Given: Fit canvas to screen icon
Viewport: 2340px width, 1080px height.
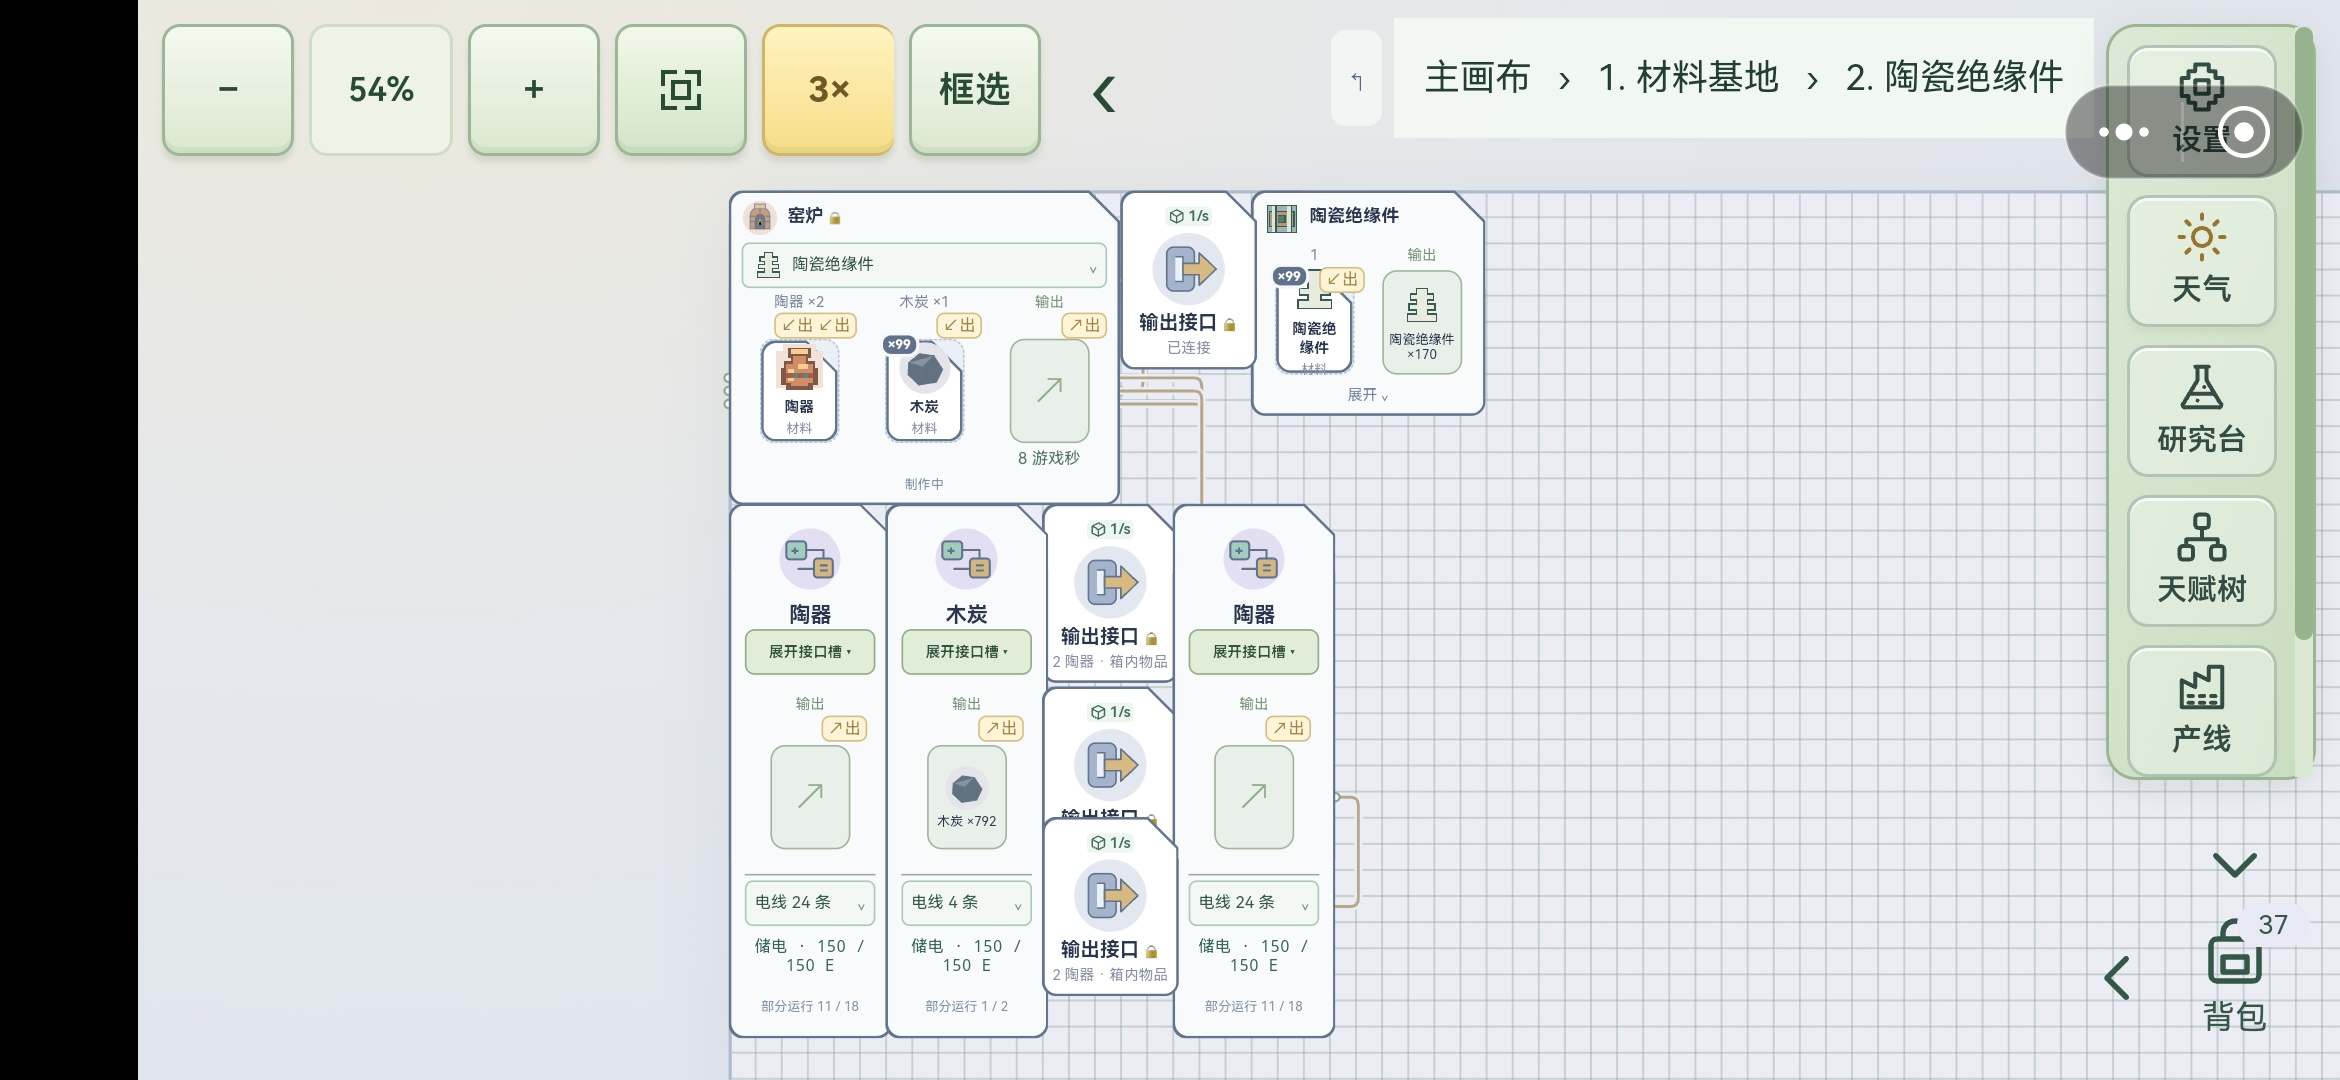Looking at the screenshot, I should [x=681, y=90].
